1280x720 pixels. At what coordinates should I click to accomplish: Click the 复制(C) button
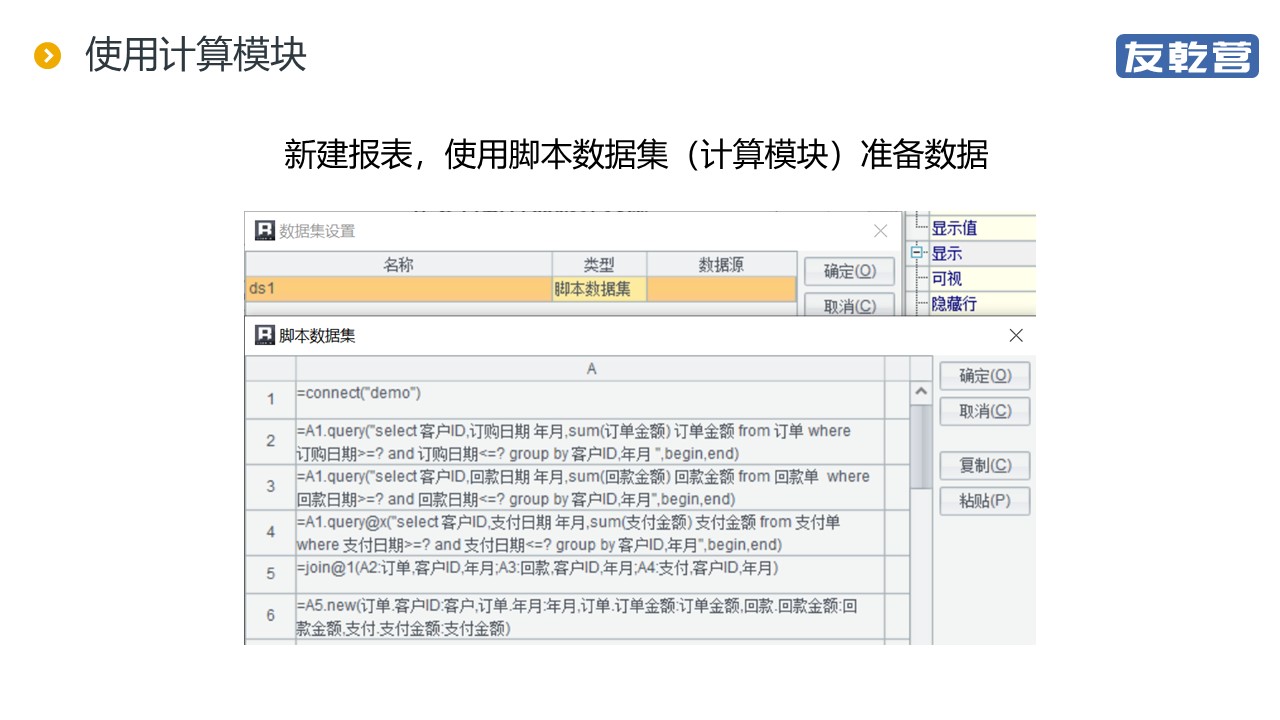coord(985,466)
